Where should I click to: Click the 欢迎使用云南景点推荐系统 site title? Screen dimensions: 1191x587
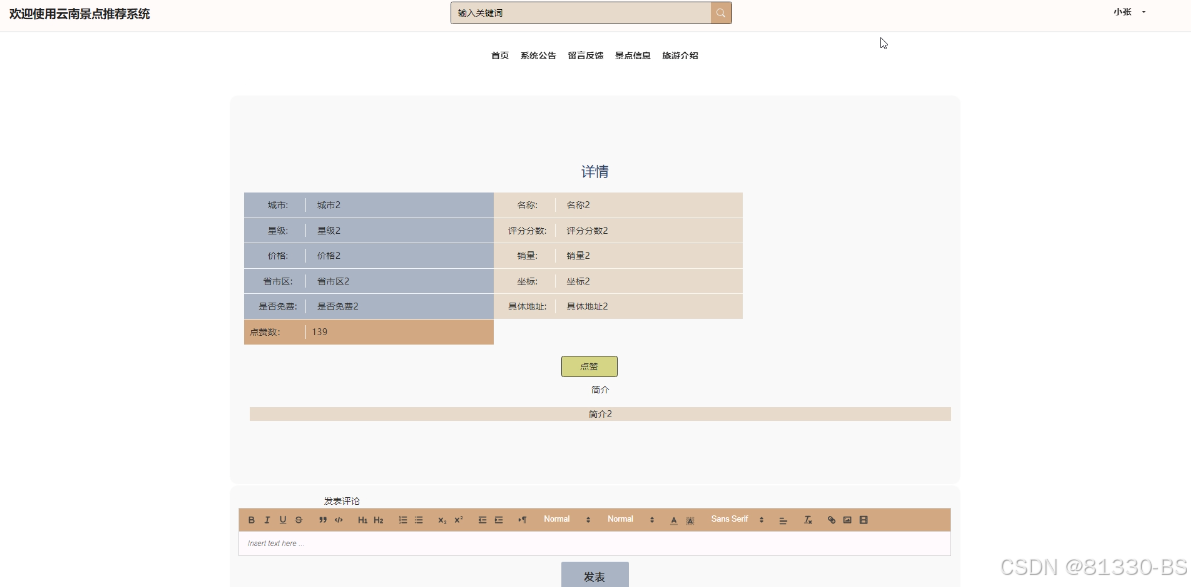(80, 14)
